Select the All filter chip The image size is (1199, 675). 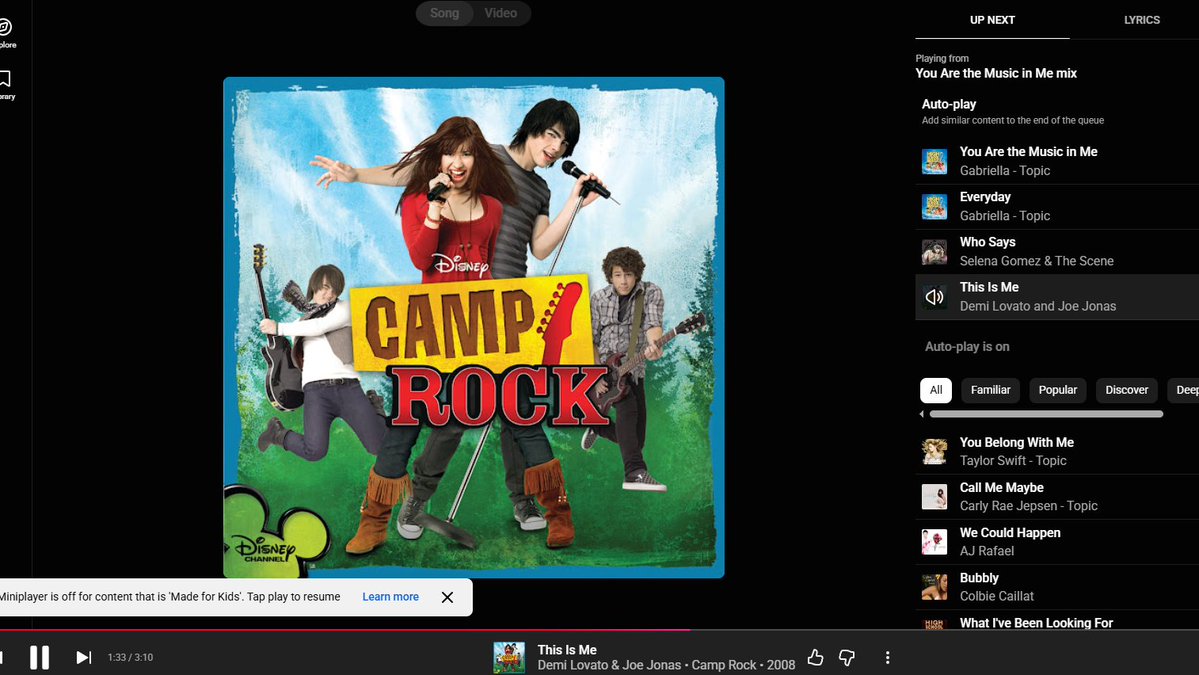pyautogui.click(x=936, y=390)
